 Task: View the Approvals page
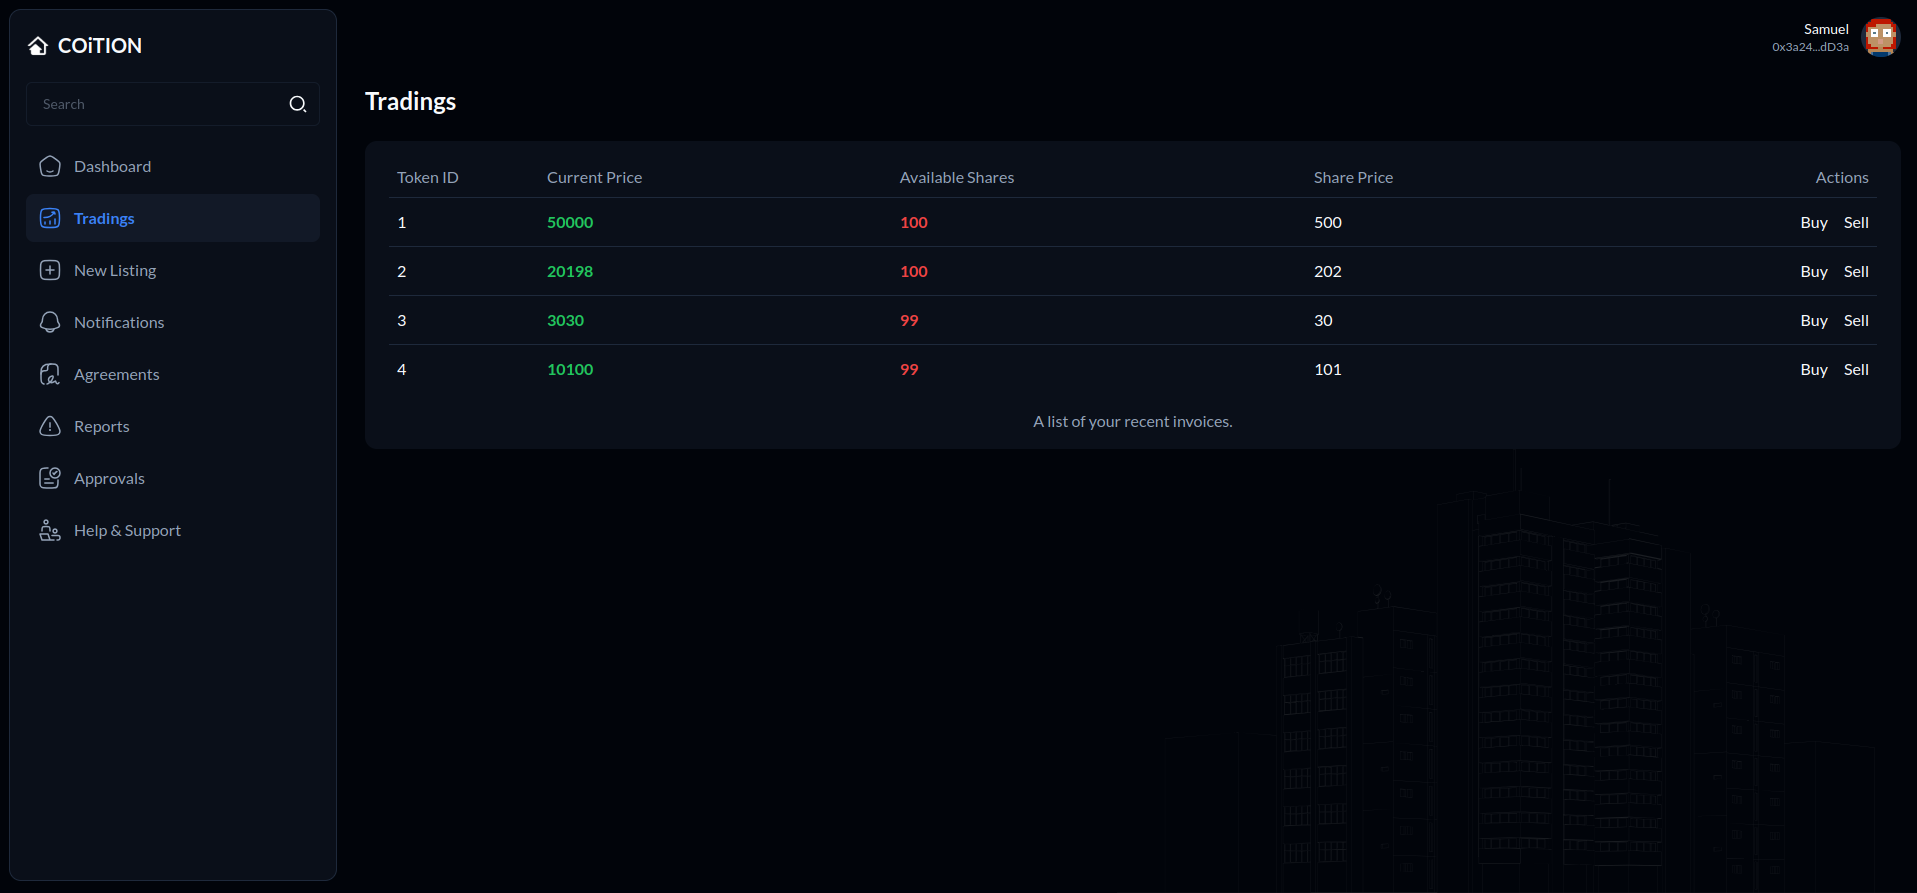[173, 478]
